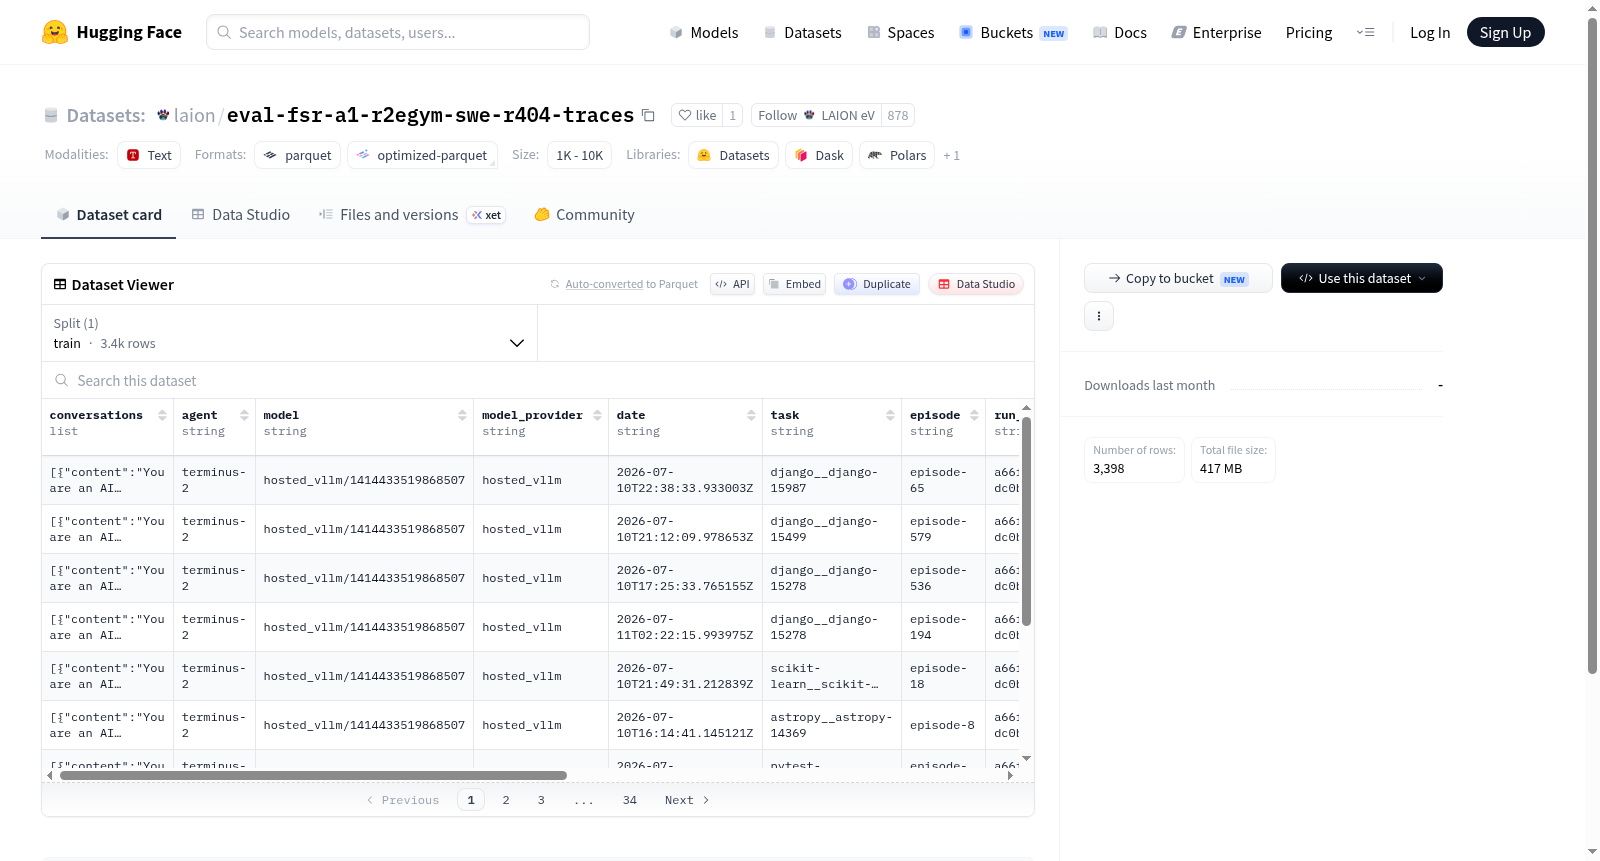Switch to the Data Studio tab
This screenshot has height=861, width=1600.
pyautogui.click(x=241, y=214)
